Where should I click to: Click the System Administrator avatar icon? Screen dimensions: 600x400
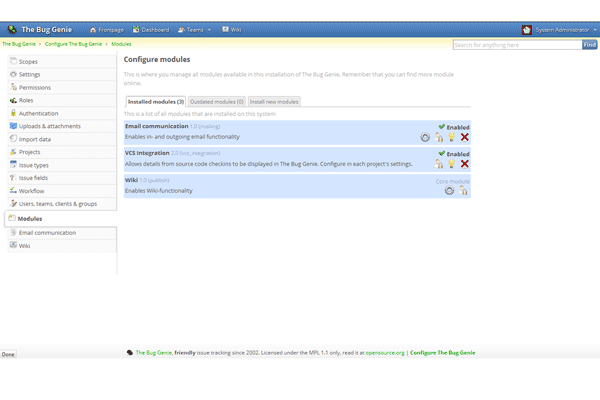527,30
